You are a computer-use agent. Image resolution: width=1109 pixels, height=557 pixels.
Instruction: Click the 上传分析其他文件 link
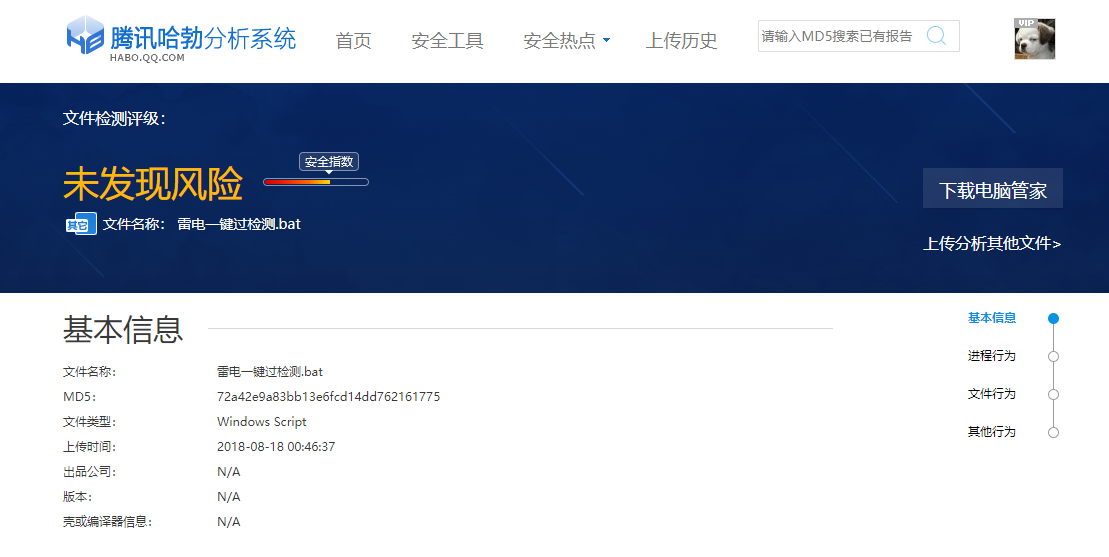992,244
